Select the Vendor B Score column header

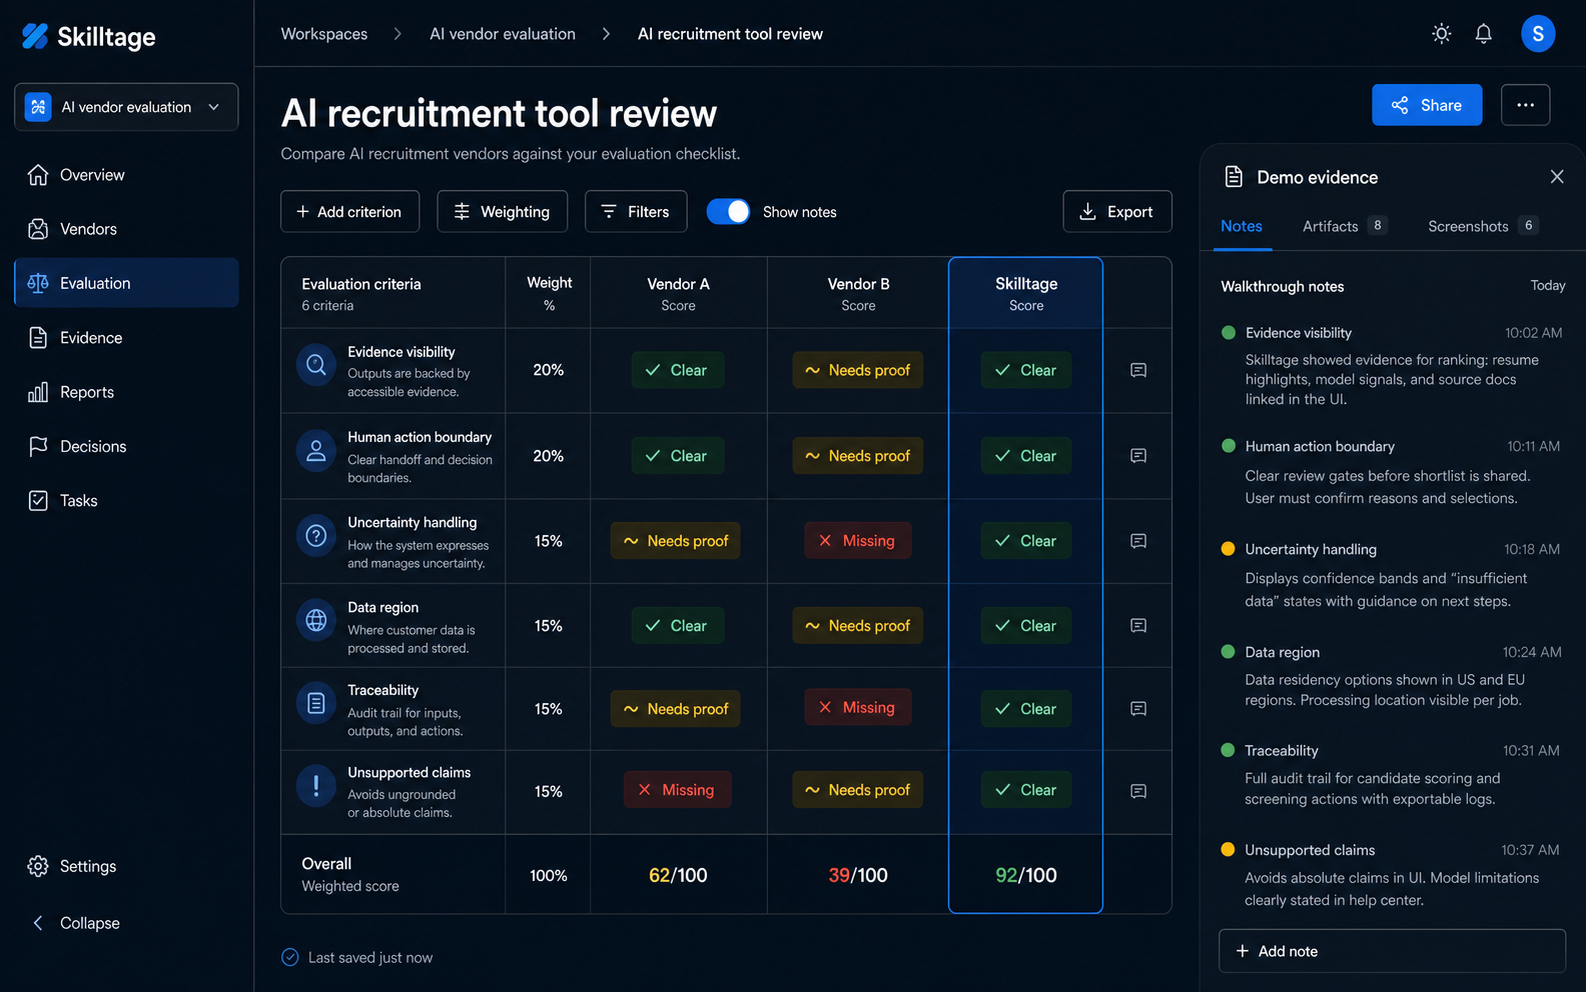[858, 293]
